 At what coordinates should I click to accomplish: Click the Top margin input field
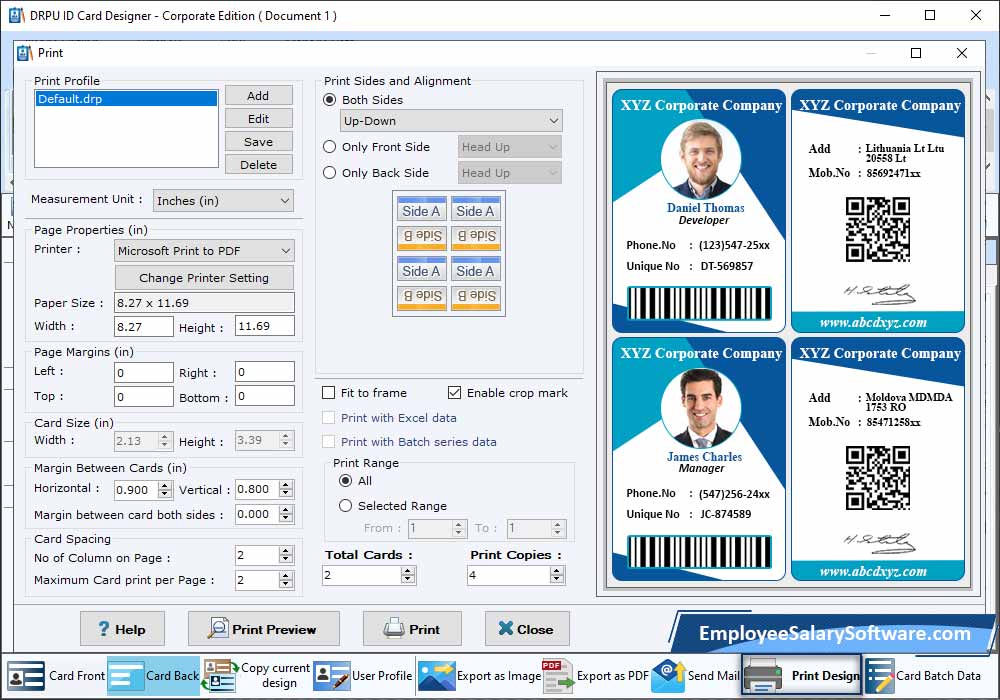click(x=143, y=397)
